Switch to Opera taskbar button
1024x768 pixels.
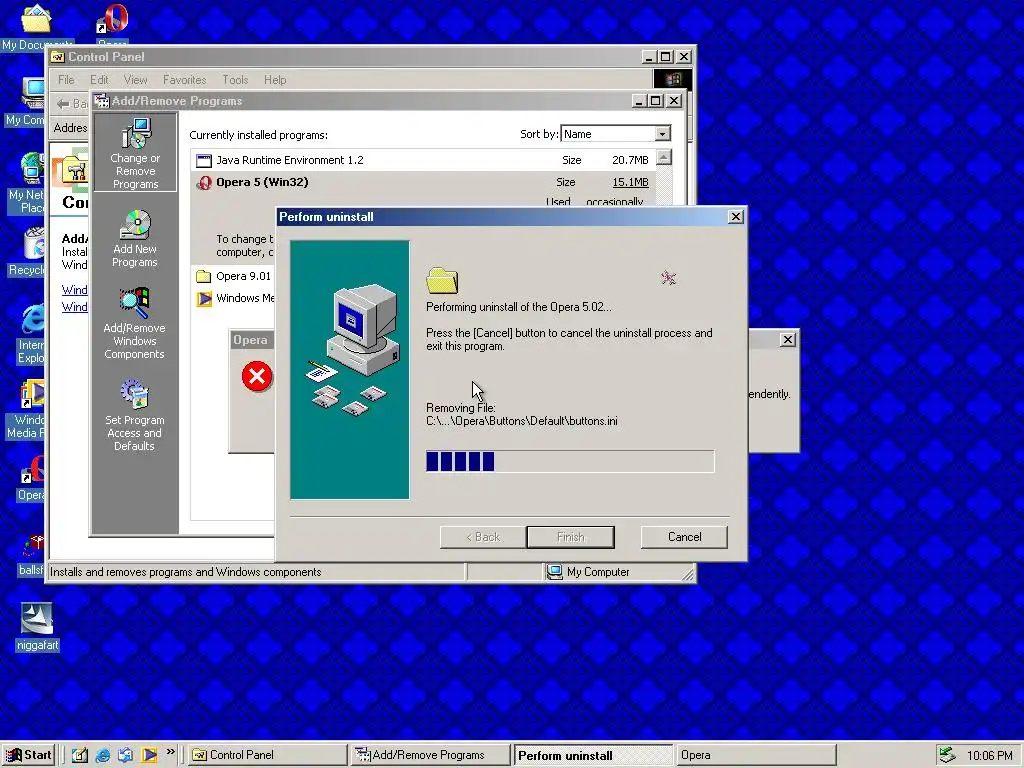(x=756, y=755)
